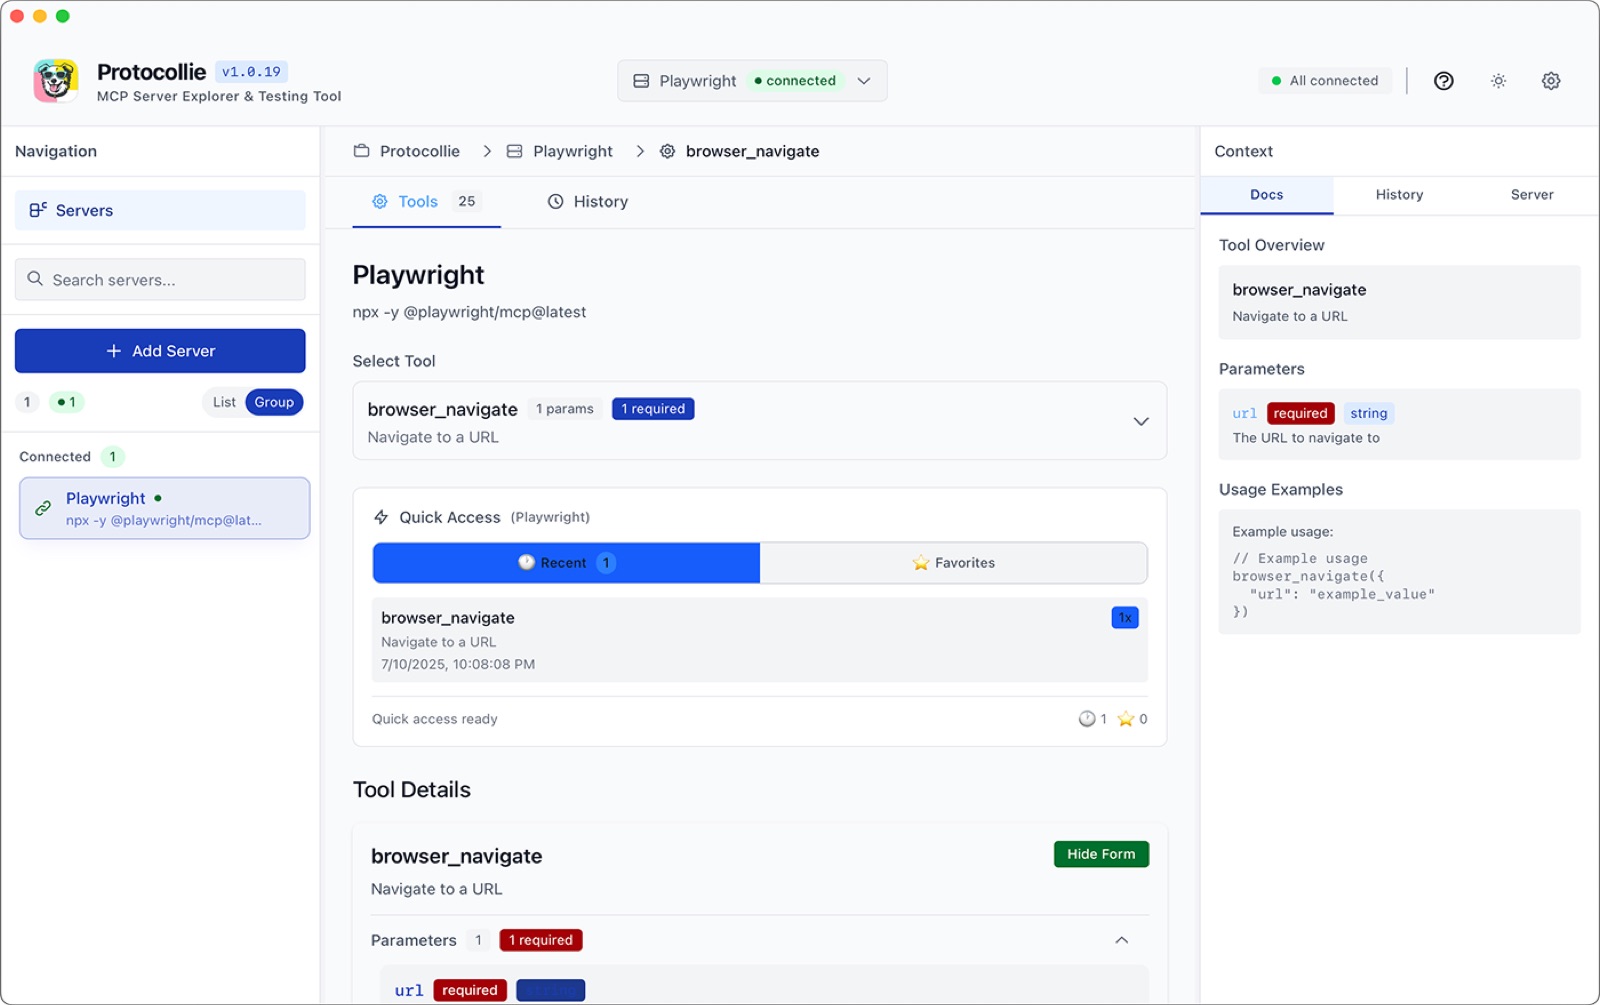This screenshot has width=1600, height=1005.
Task: Click the Search servers input field
Action: coord(160,280)
